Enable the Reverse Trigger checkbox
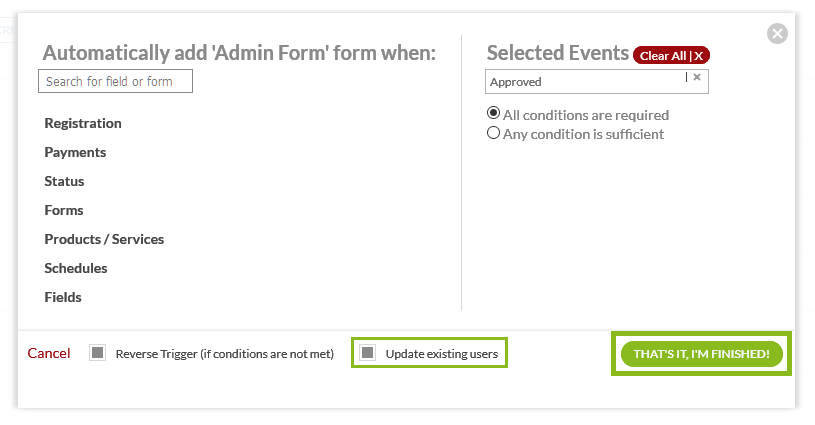 click(x=97, y=353)
